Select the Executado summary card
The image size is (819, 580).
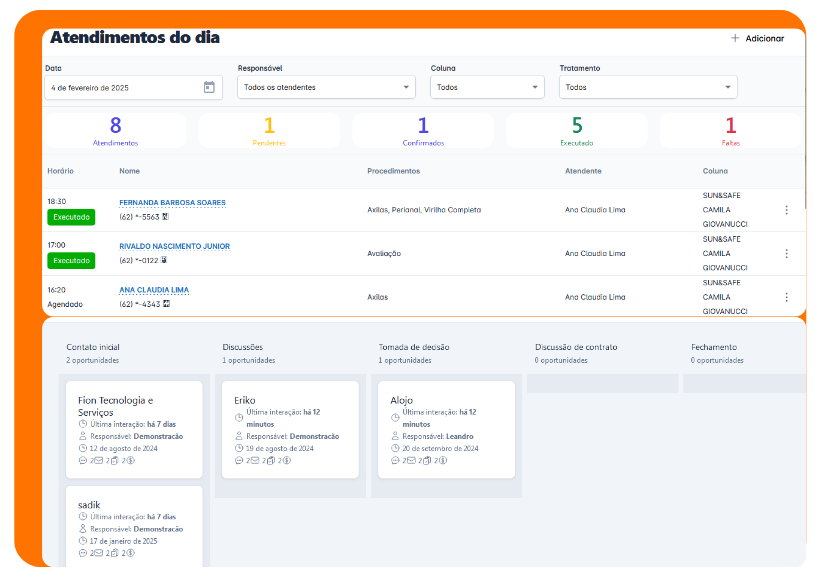(576, 131)
